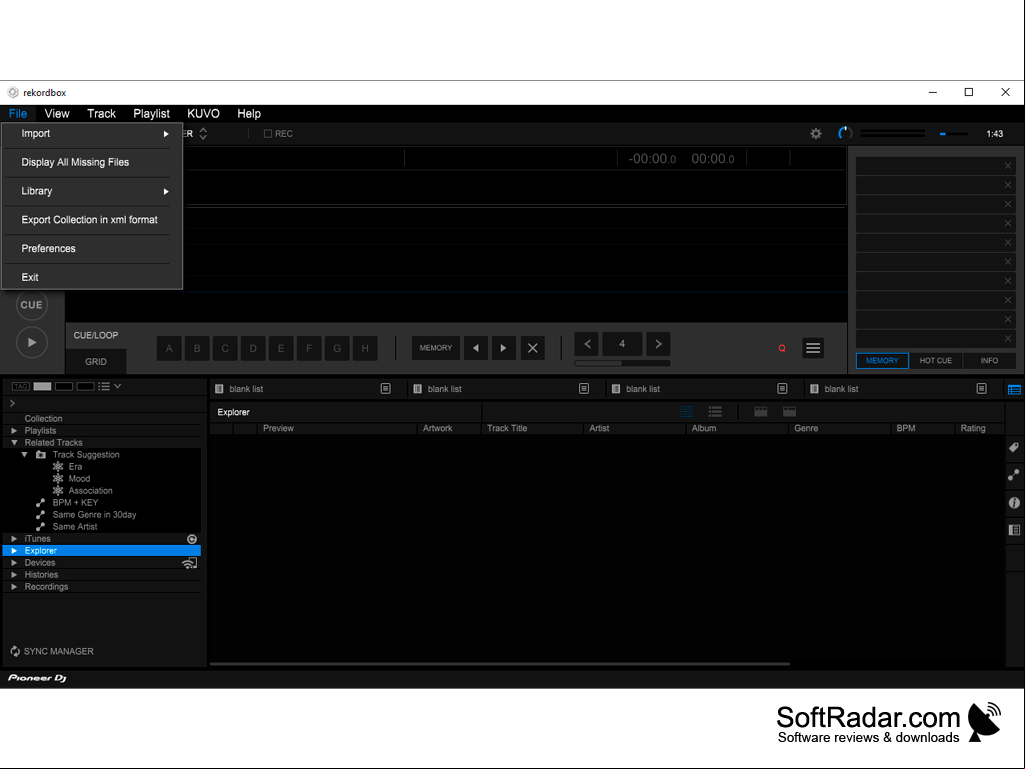Click the icon beside Association

tap(58, 490)
